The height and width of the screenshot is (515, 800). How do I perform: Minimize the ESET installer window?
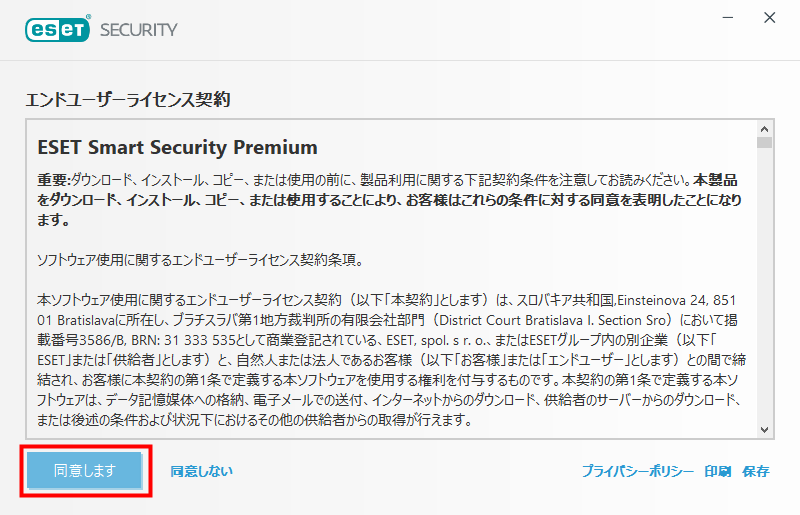728,18
